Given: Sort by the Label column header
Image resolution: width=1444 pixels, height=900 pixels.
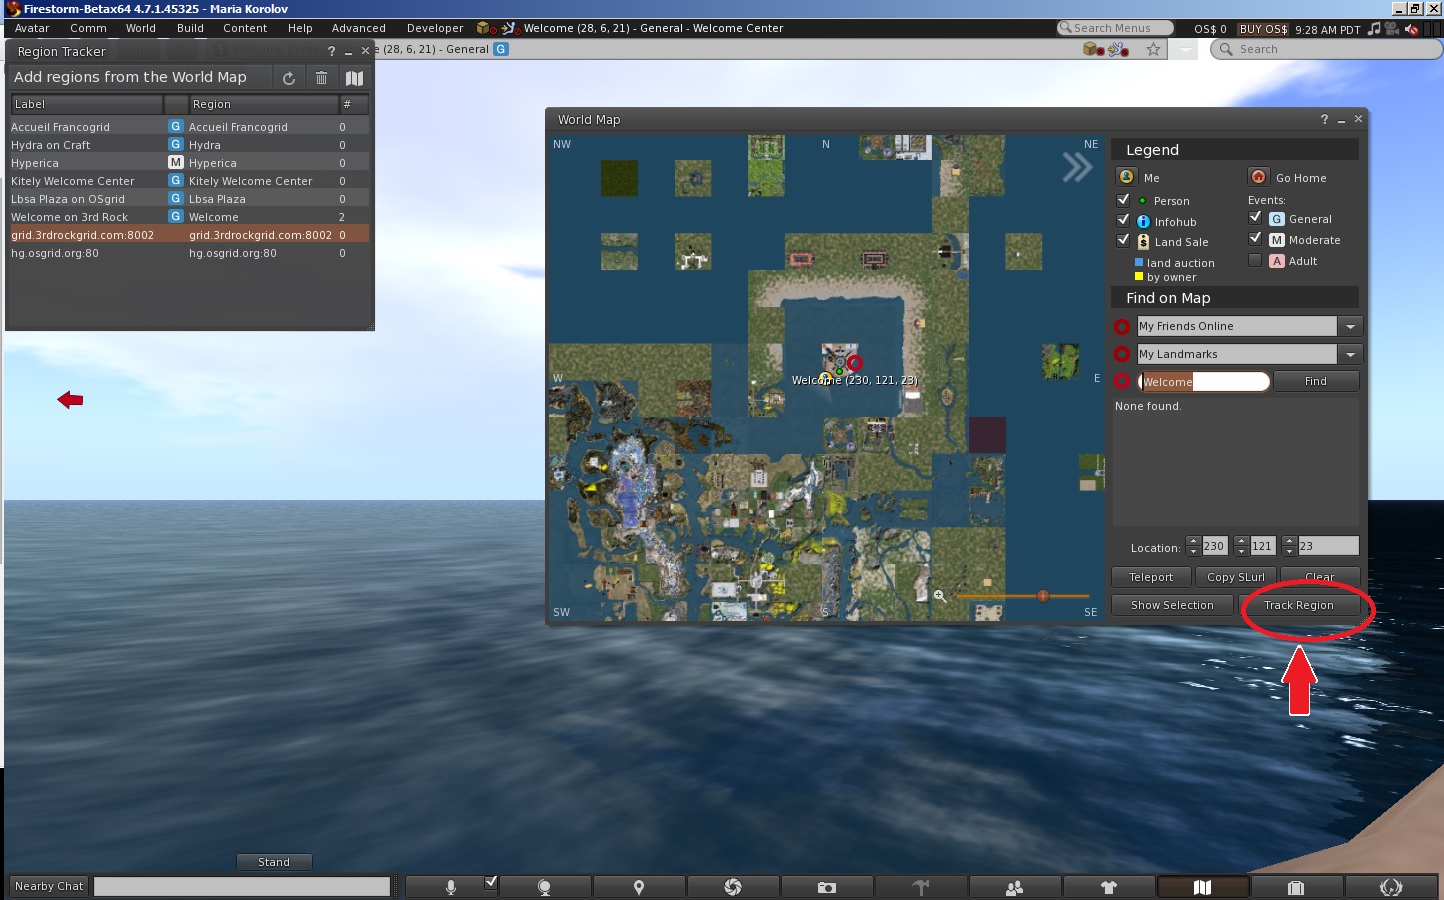Looking at the screenshot, I should pos(87,104).
